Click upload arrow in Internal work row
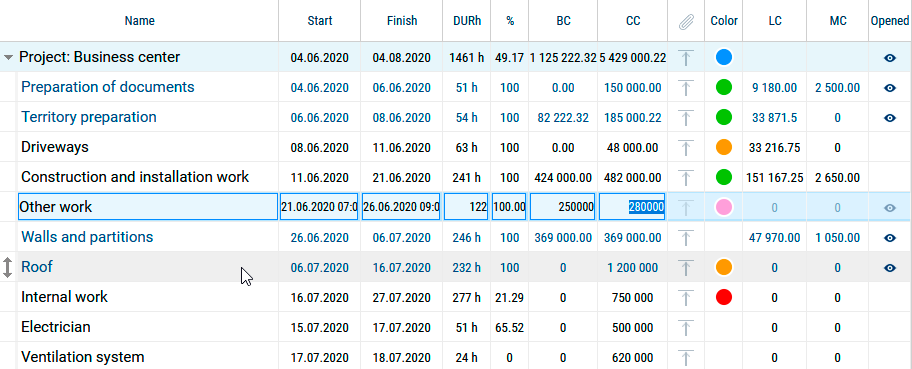This screenshot has width=912, height=369. pyautogui.click(x=686, y=298)
